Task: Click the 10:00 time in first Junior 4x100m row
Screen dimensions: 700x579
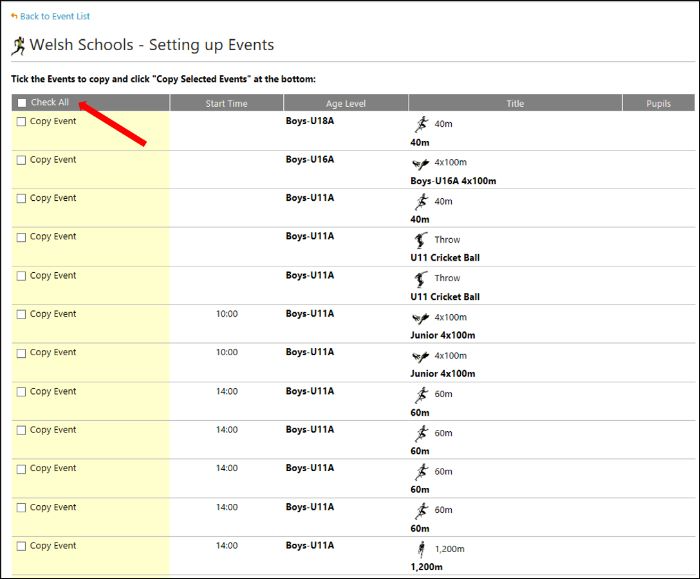Action: (227, 314)
